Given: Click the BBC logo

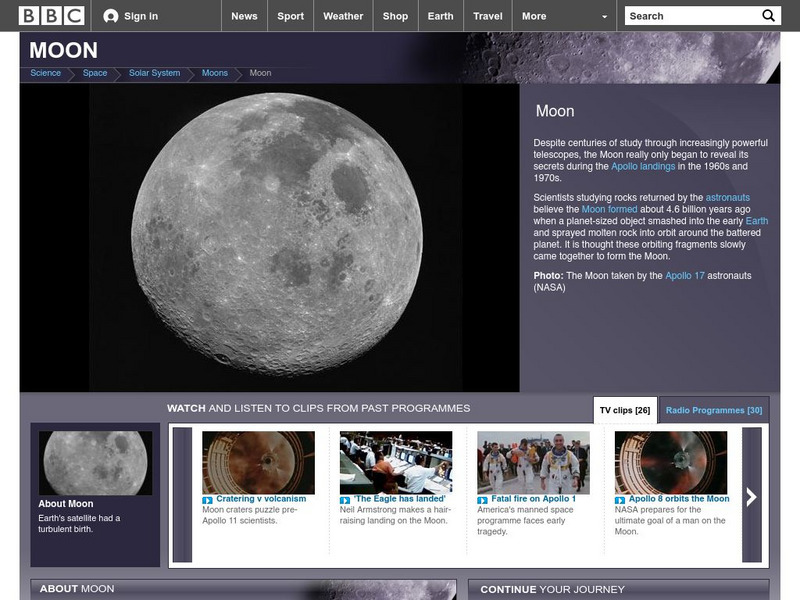Looking at the screenshot, I should (x=46, y=16).
